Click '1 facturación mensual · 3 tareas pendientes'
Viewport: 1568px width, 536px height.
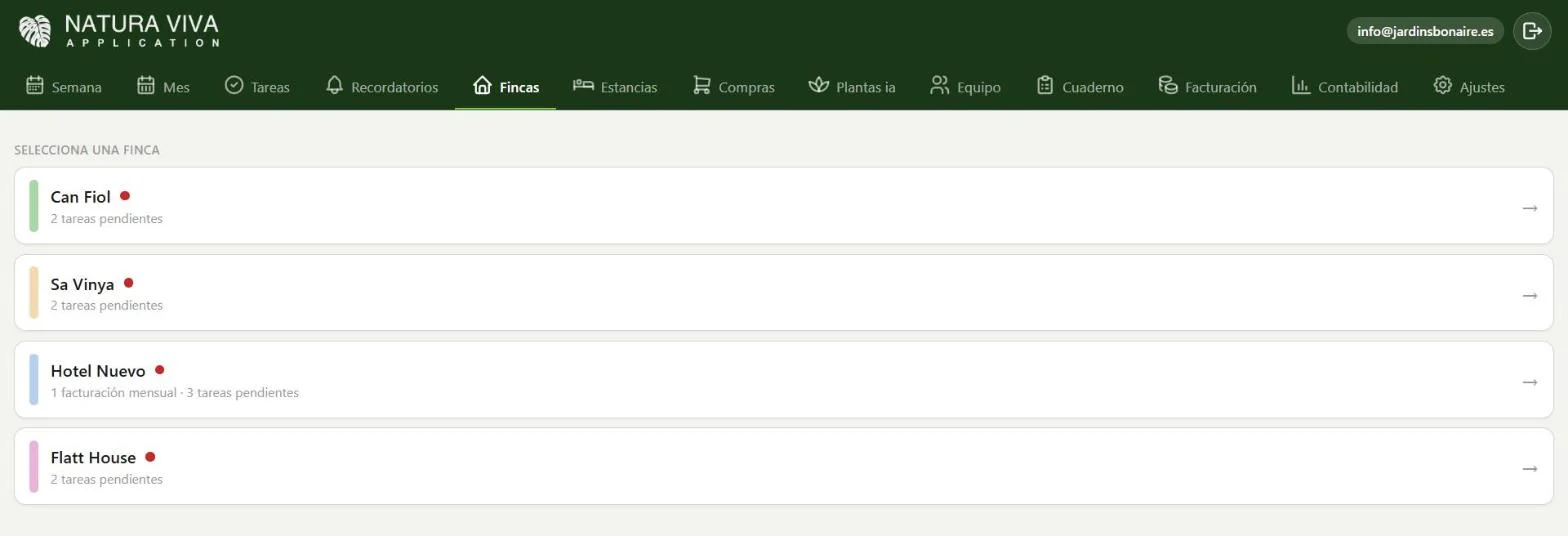(175, 392)
